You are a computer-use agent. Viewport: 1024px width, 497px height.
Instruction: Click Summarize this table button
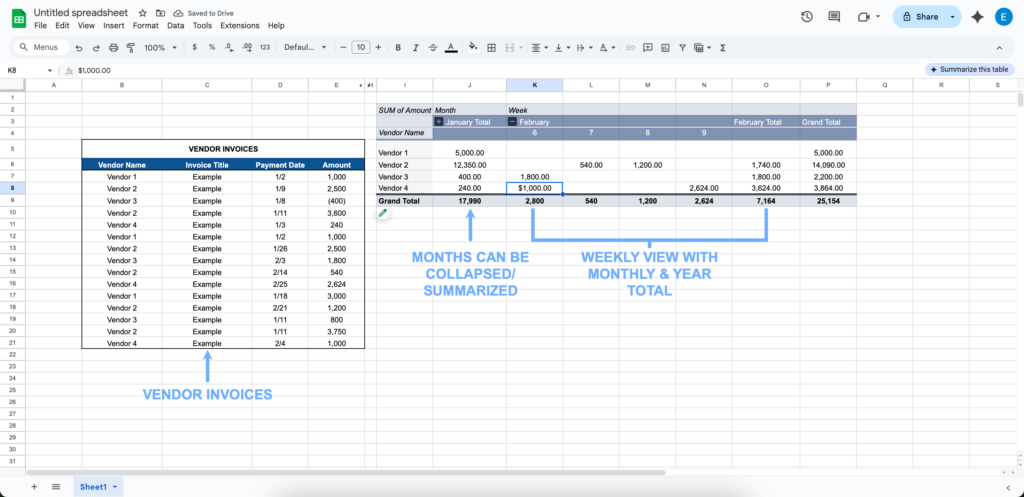[x=970, y=69]
